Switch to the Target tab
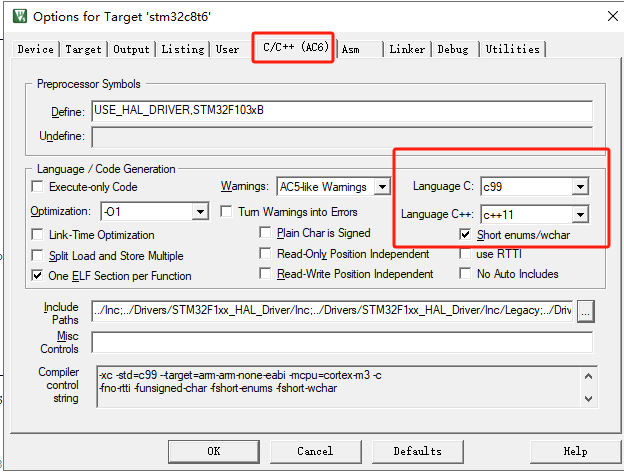Viewport: 624px width, 472px height. (x=83, y=49)
